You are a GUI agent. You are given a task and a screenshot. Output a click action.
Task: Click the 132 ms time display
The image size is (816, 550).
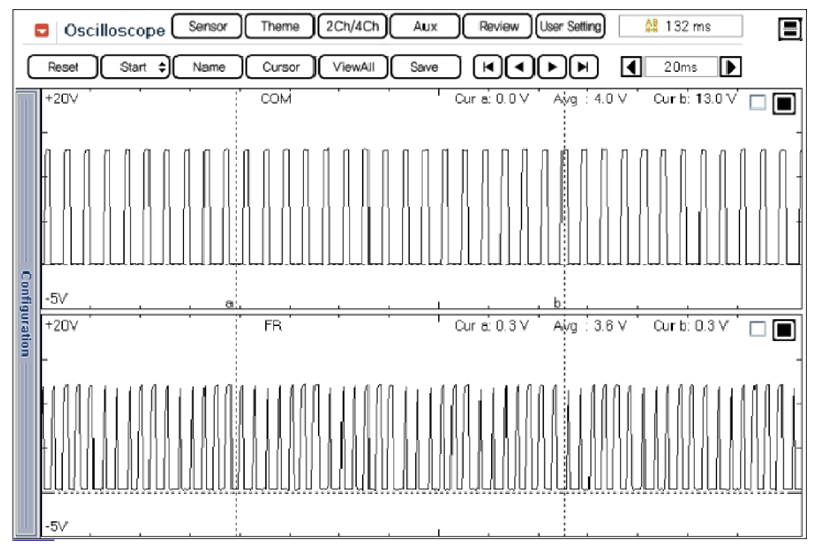680,27
